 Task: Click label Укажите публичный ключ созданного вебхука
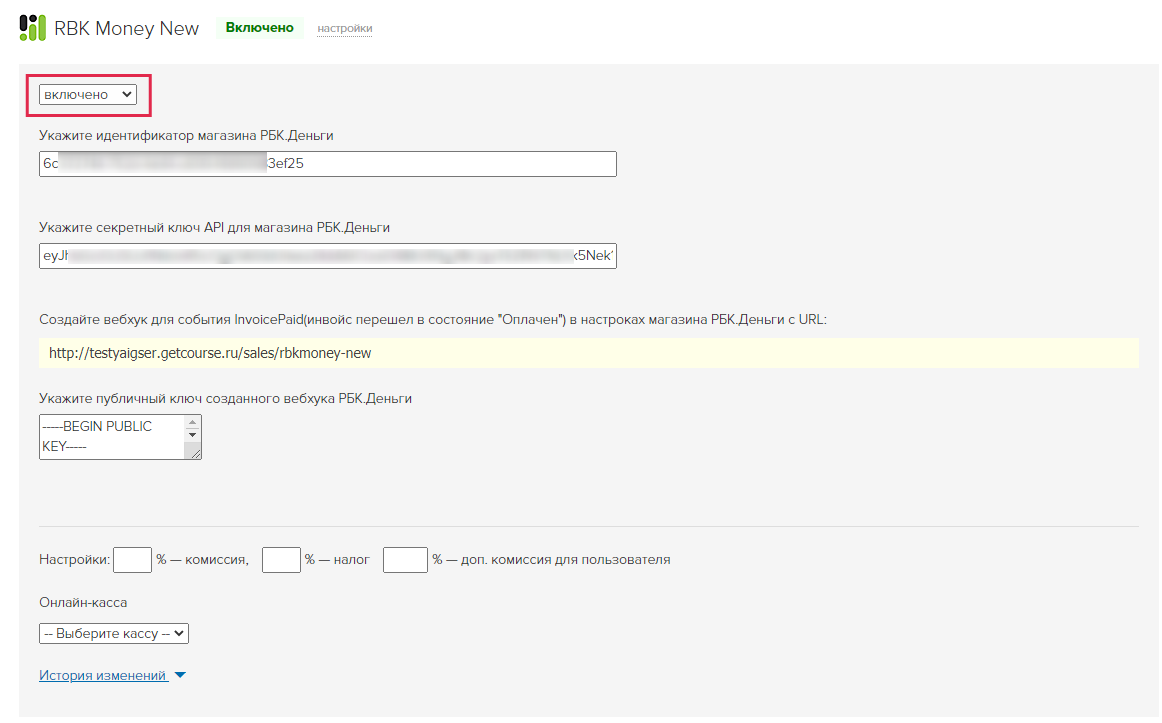[225, 399]
